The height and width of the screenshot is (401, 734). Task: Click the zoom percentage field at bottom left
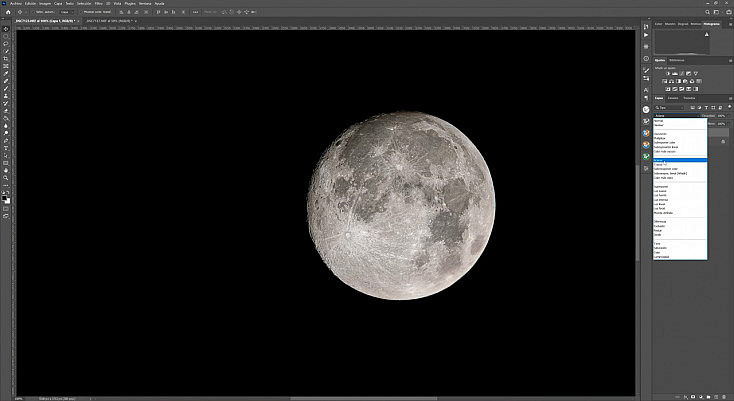[19, 399]
